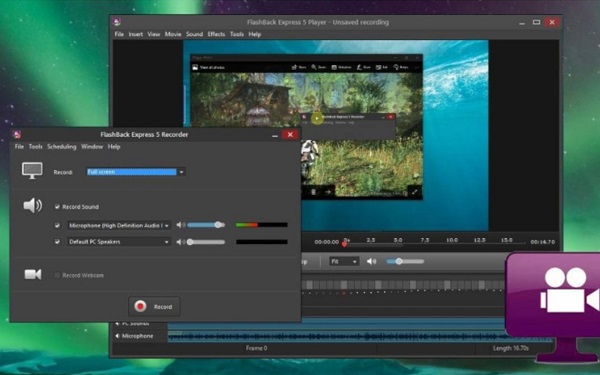Image resolution: width=600 pixels, height=375 pixels.
Task: Close the FlashBack Recorder window
Action: point(290,134)
